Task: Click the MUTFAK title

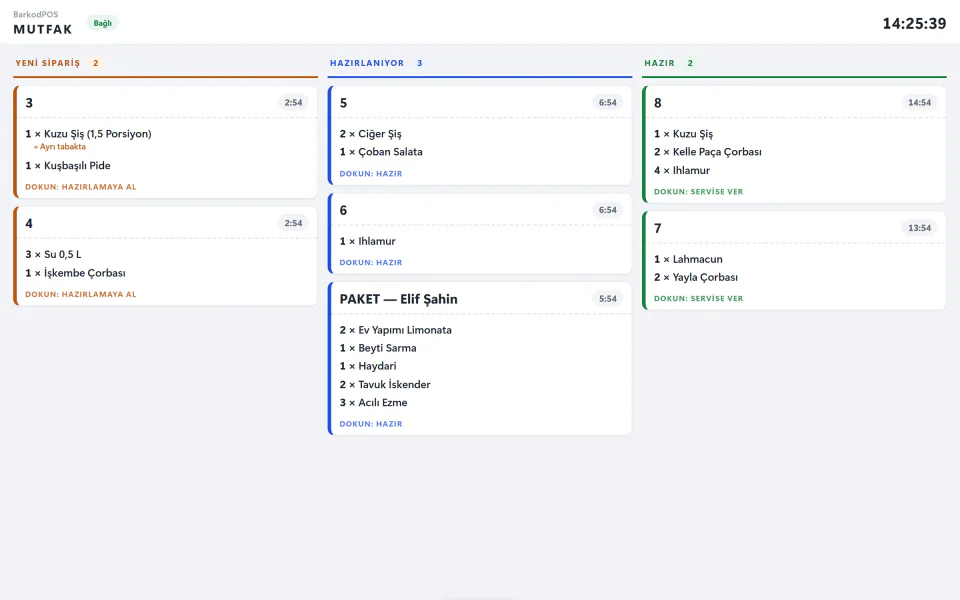Action: pyautogui.click(x=43, y=29)
